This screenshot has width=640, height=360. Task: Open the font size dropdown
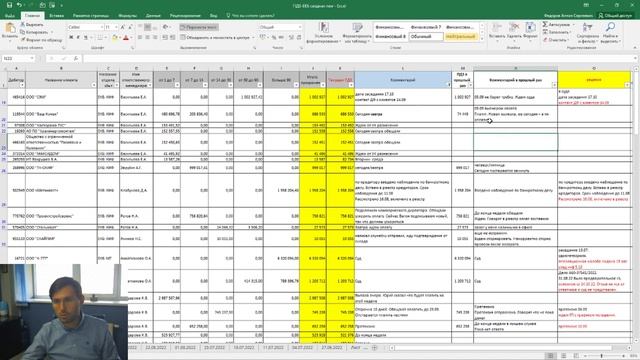click(116, 27)
